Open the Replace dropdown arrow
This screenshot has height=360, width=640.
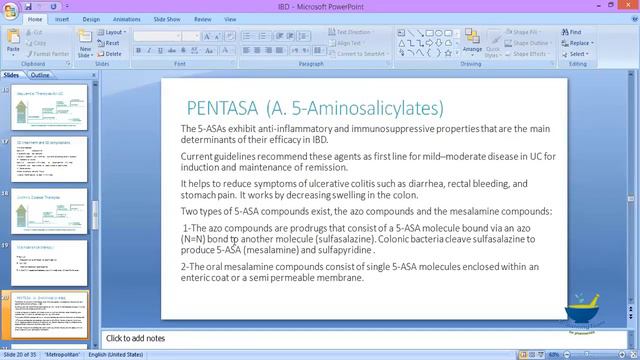click(592, 43)
